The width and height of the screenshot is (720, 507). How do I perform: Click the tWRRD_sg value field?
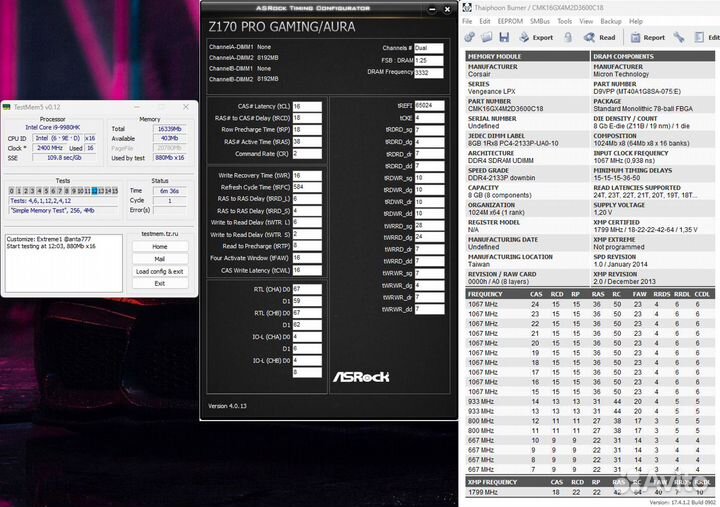coord(429,225)
